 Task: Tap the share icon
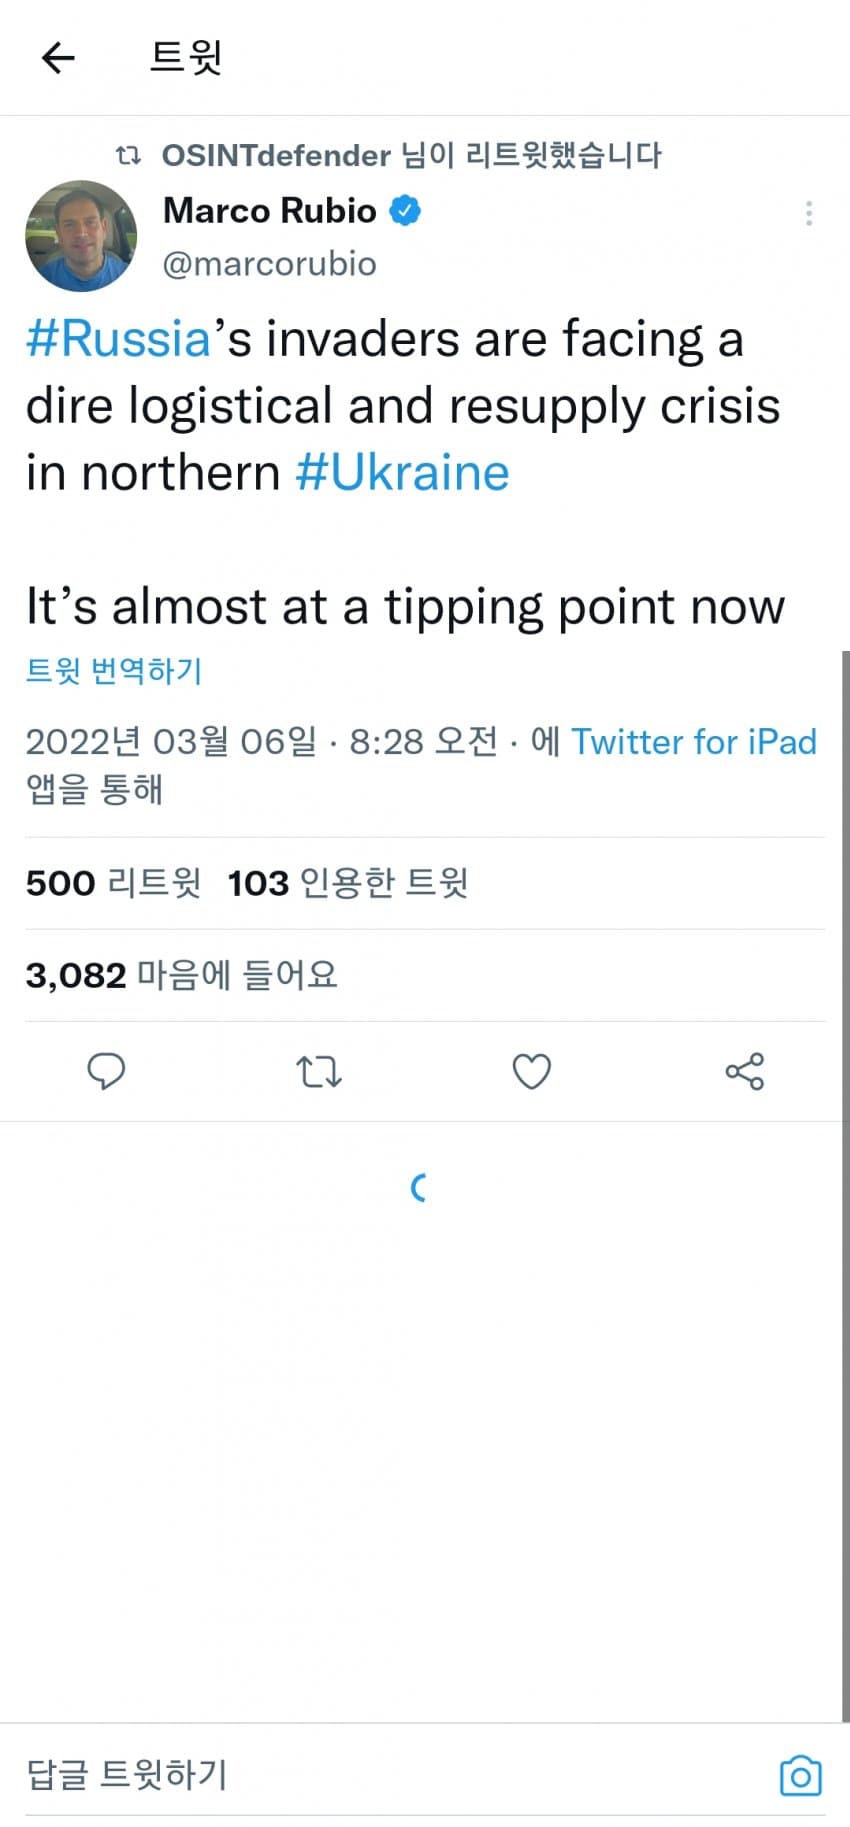[x=744, y=1072]
